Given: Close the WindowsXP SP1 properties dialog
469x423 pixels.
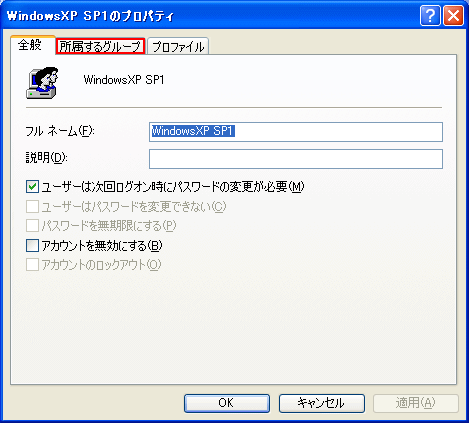Looking at the screenshot, I should (453, 16).
